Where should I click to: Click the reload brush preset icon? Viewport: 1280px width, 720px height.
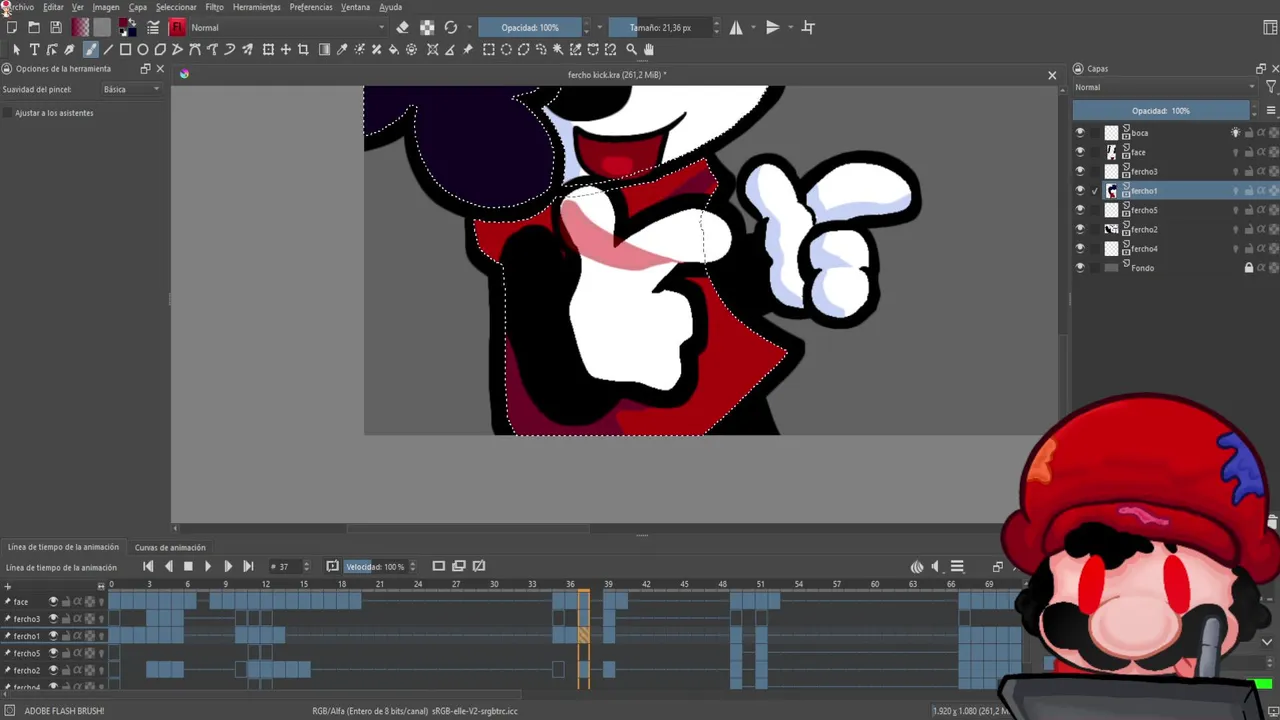pos(451,28)
